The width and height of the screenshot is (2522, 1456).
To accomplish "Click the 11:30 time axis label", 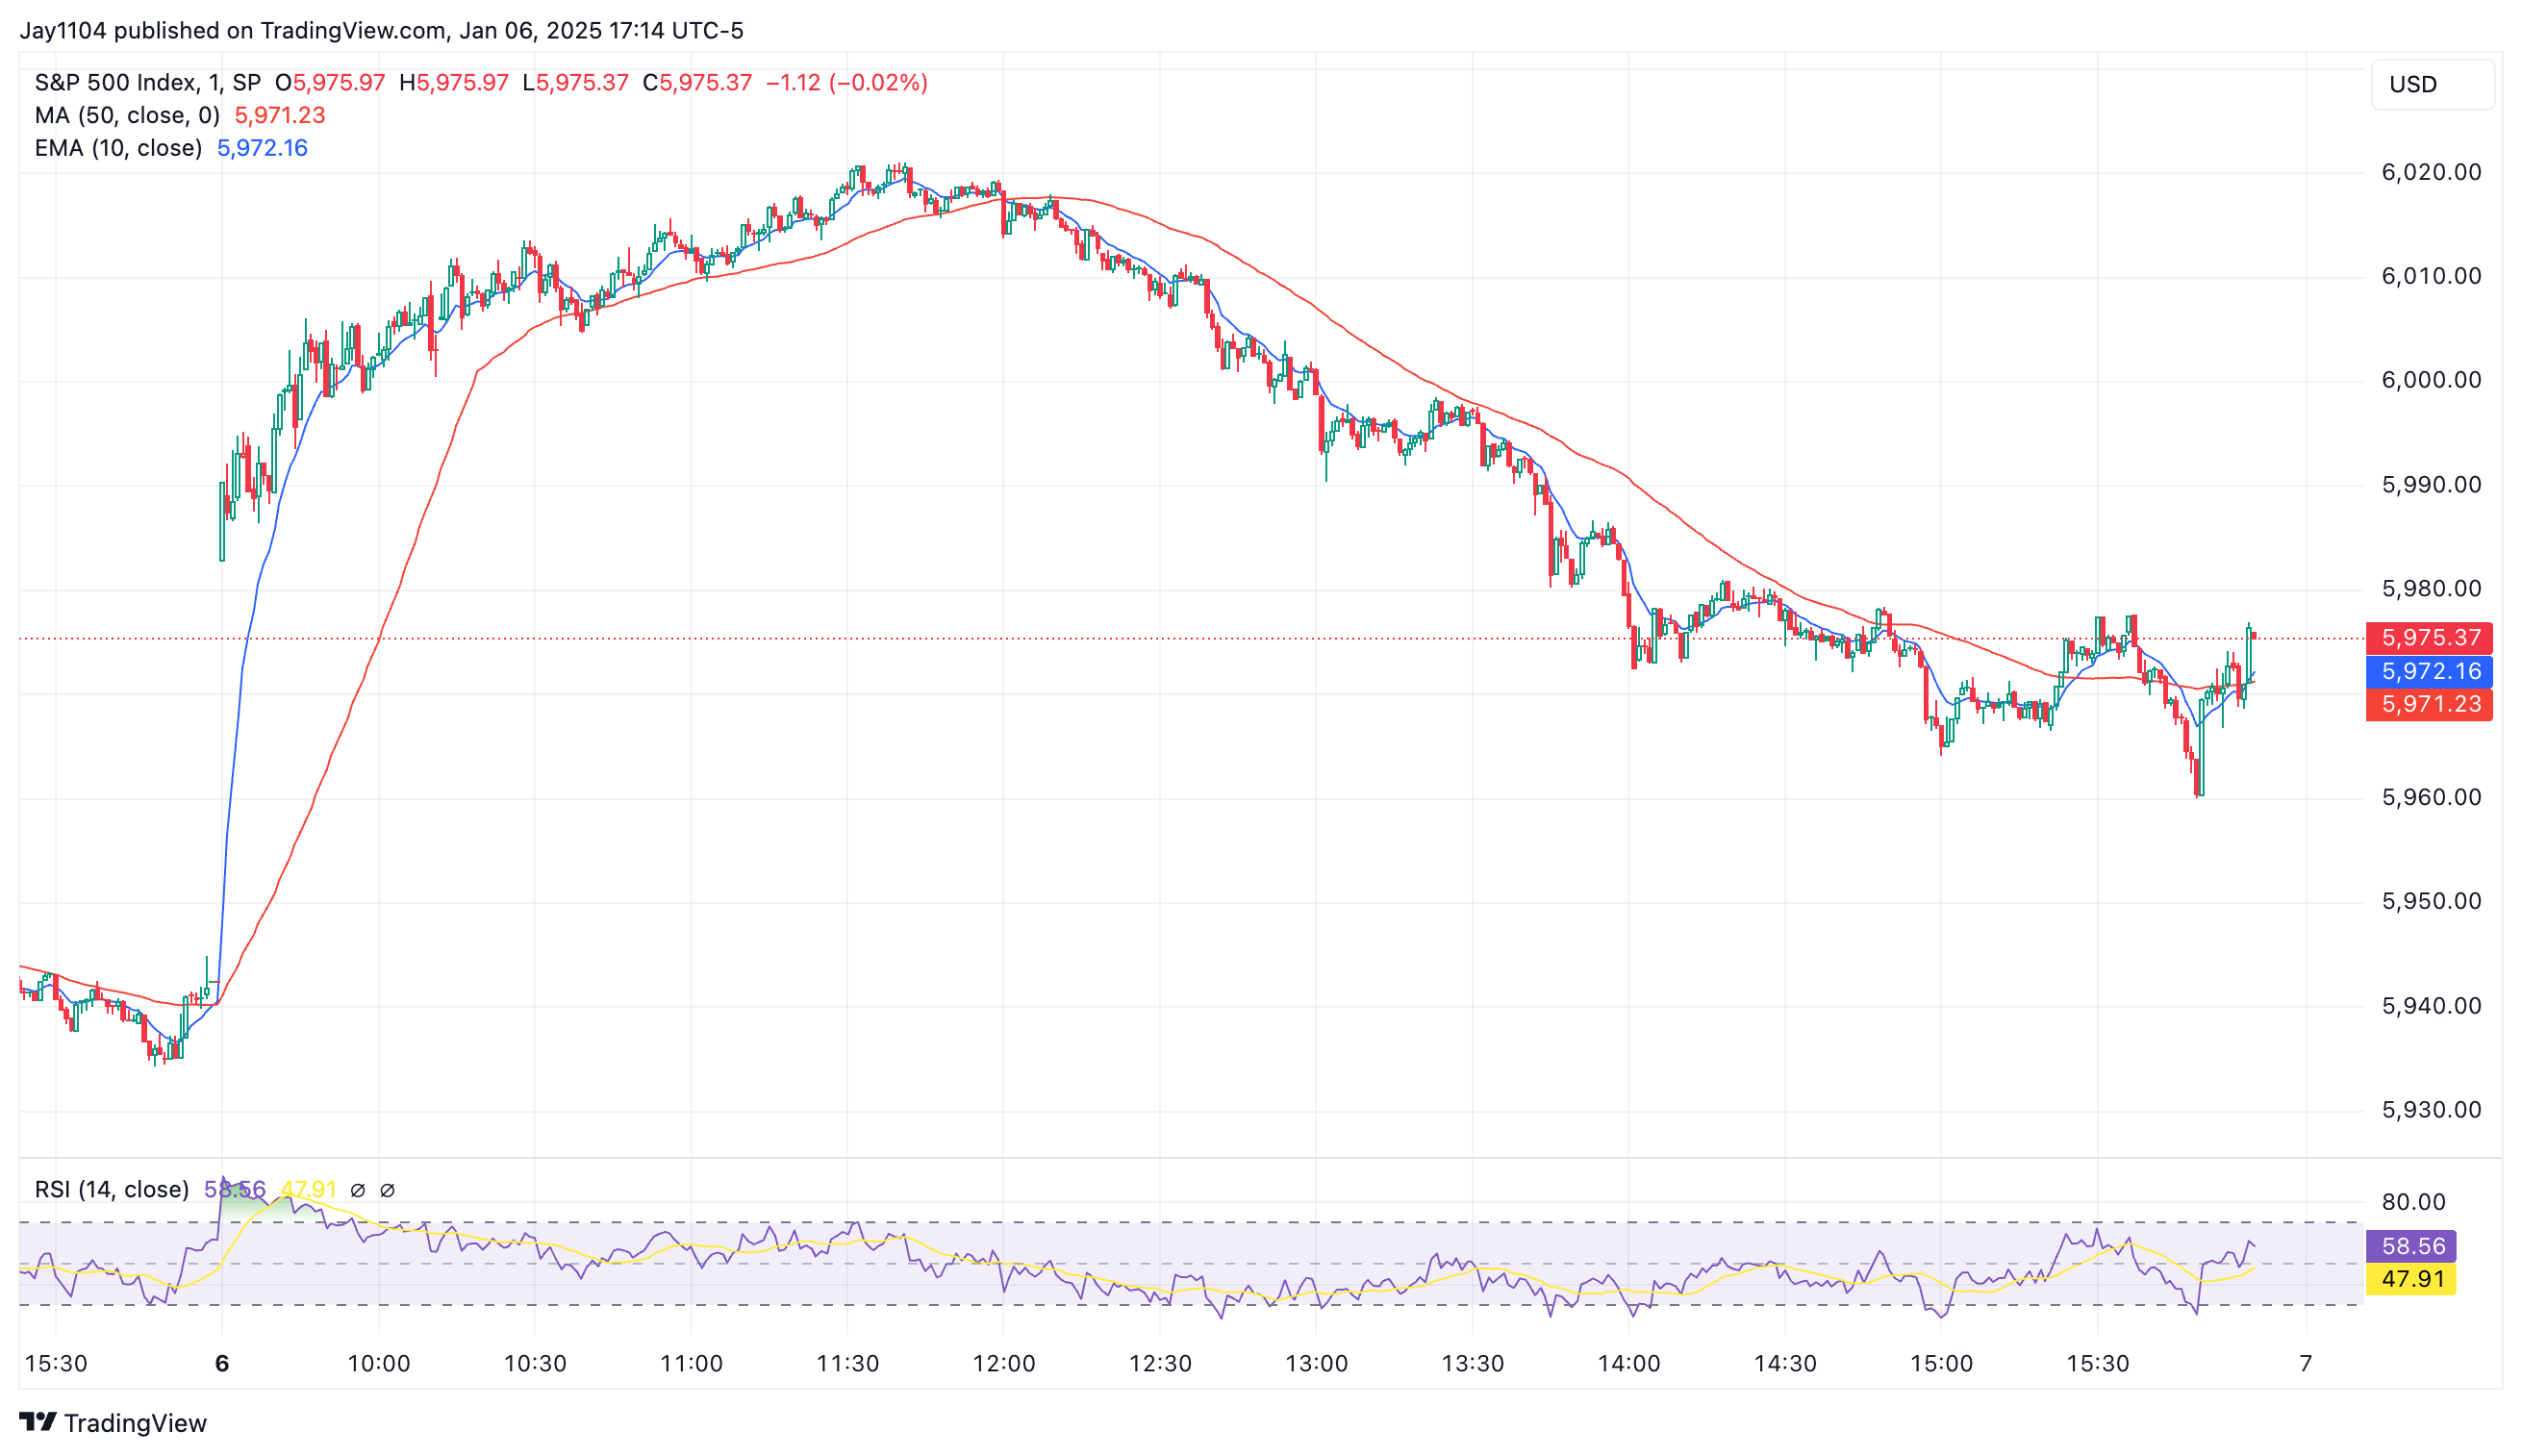I will point(848,1364).
